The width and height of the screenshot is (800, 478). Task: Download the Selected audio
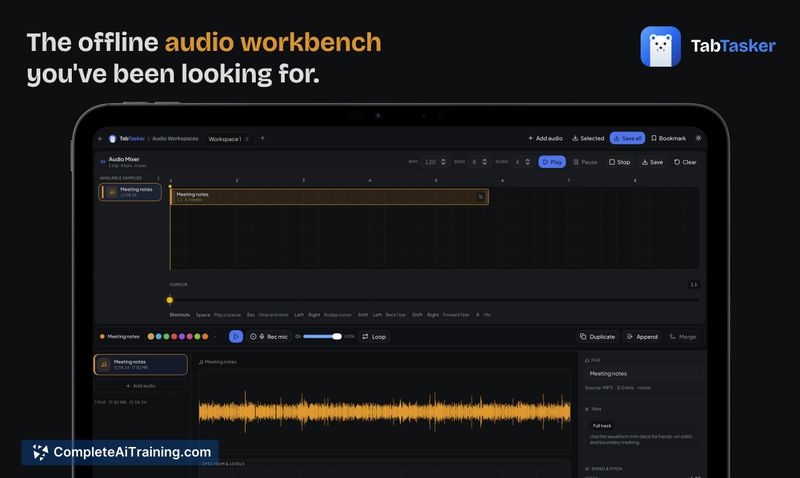588,138
